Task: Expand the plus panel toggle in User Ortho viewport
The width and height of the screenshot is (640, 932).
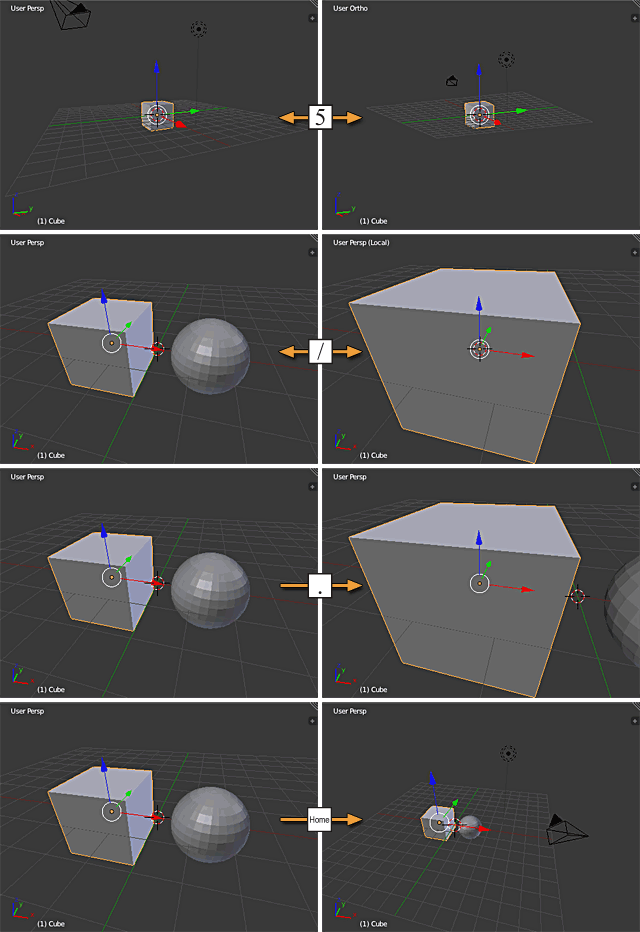Action: 633,18
